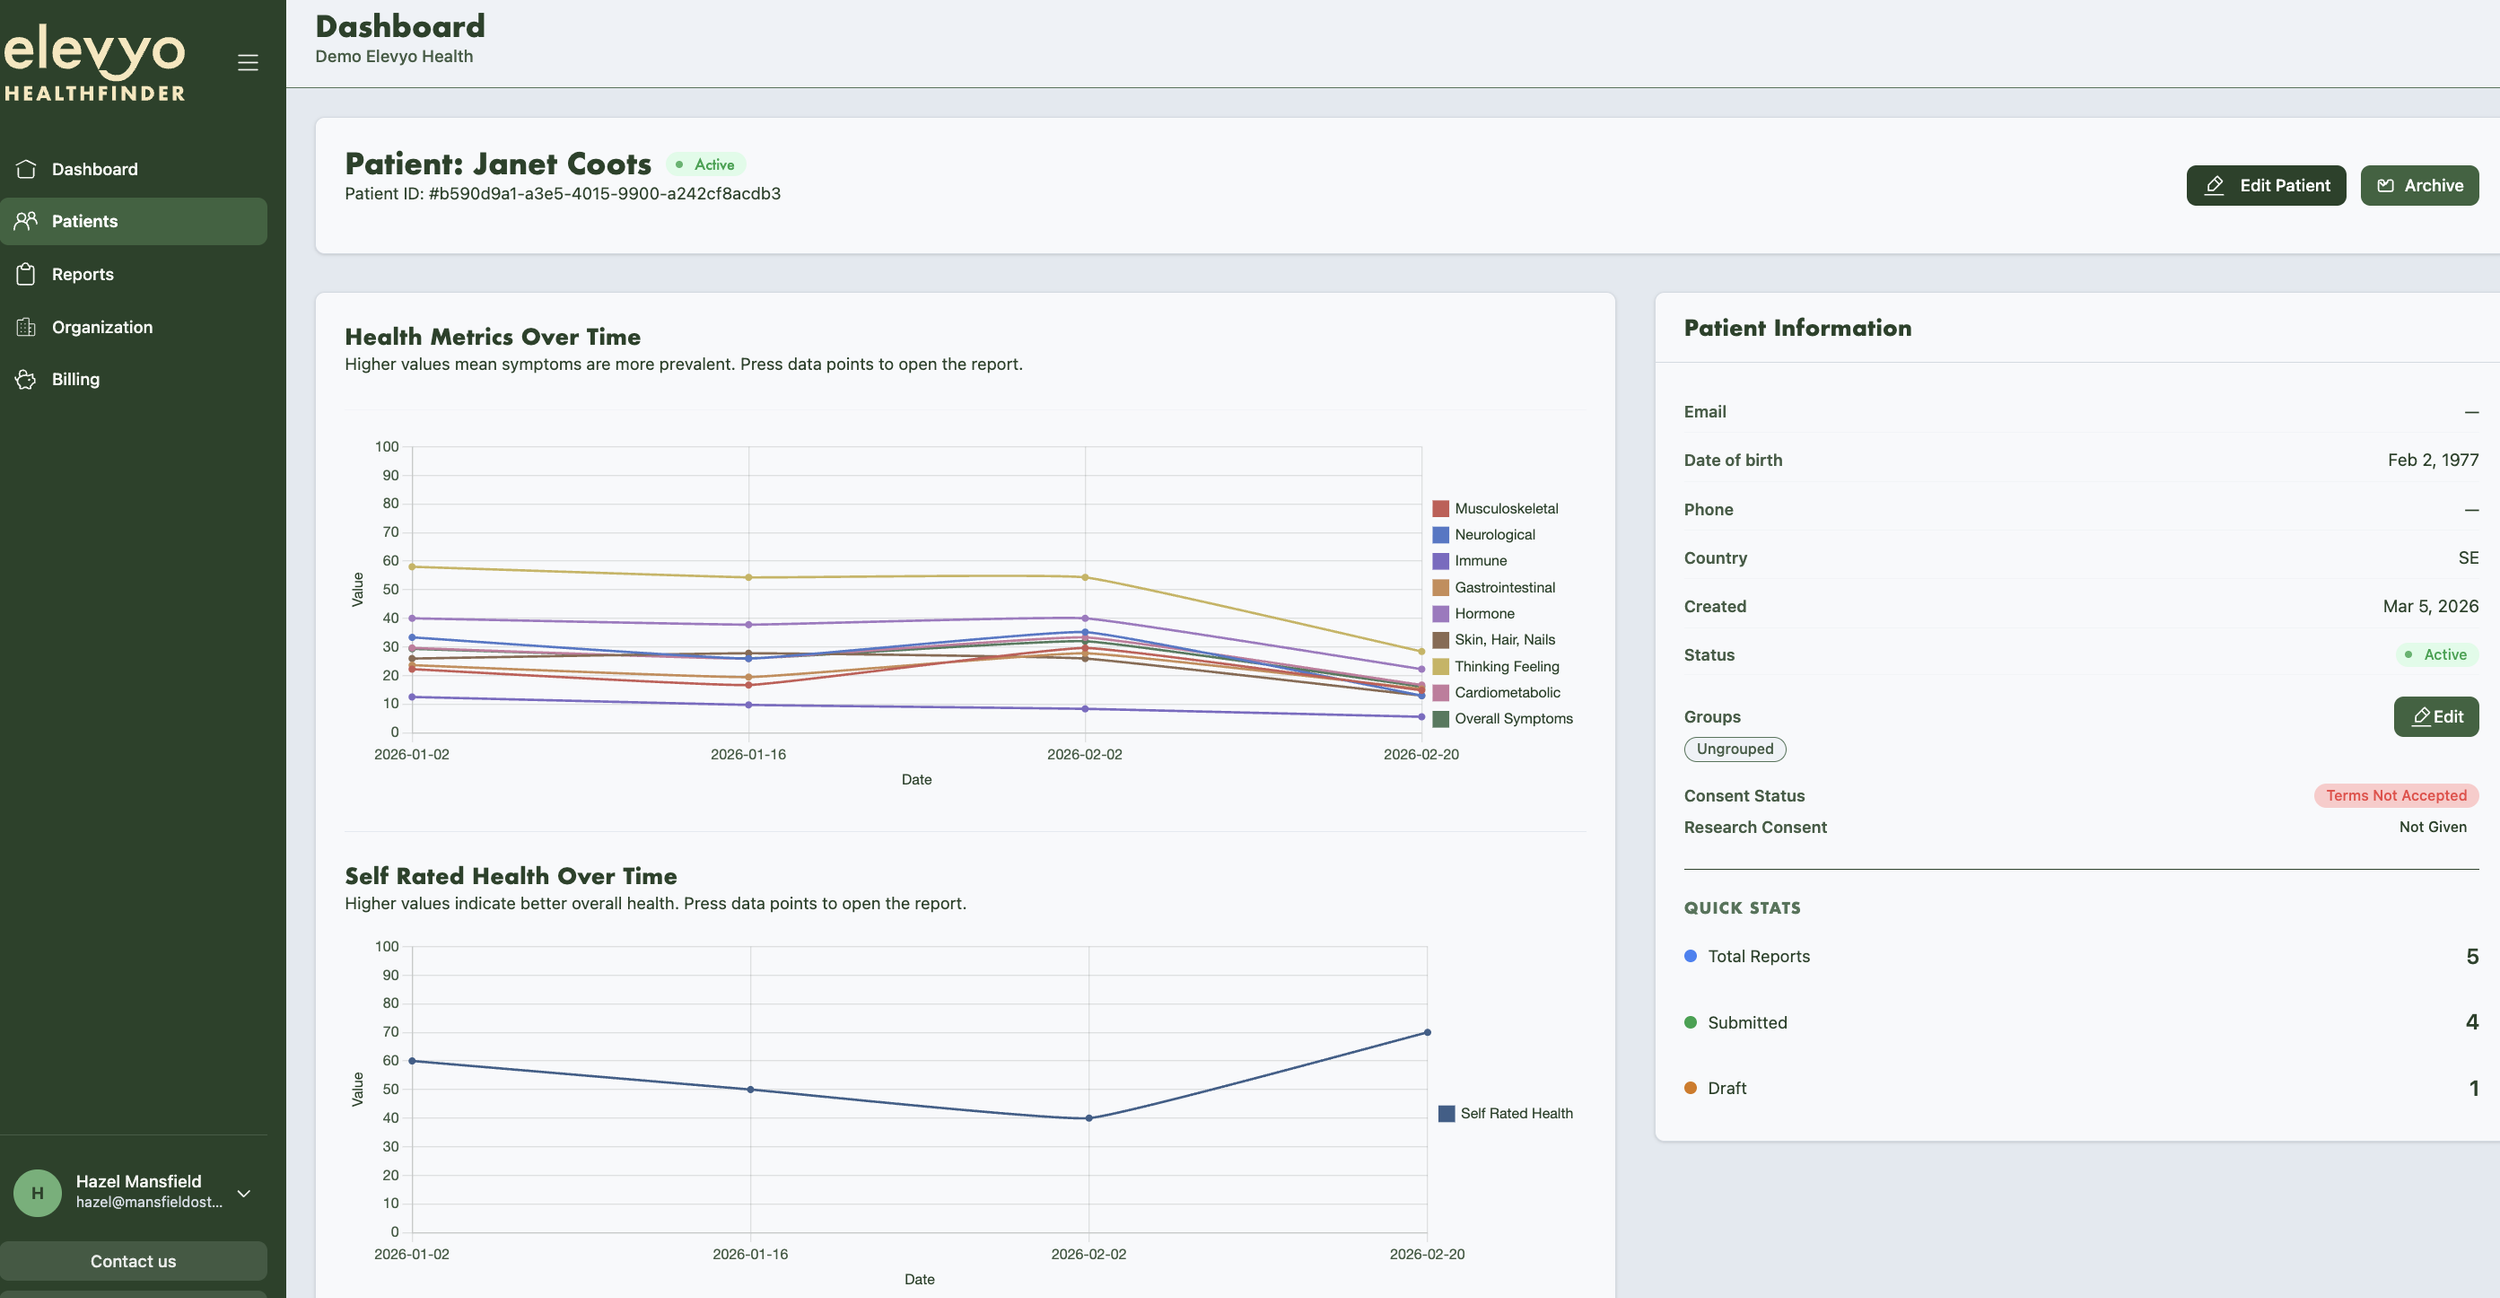Open the Reports section
The width and height of the screenshot is (2500, 1298).
(83, 274)
